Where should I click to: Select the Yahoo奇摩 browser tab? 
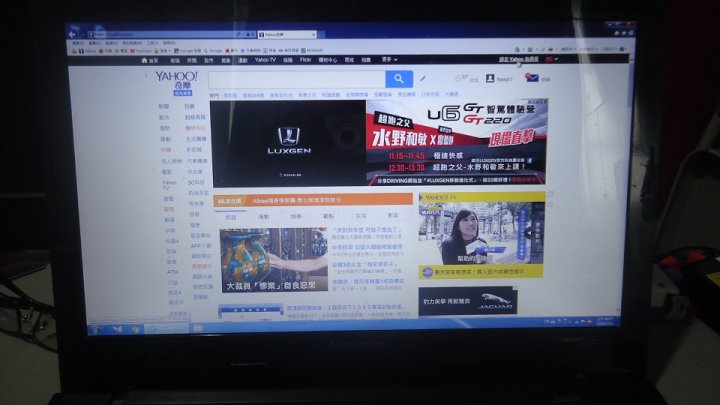(285, 34)
